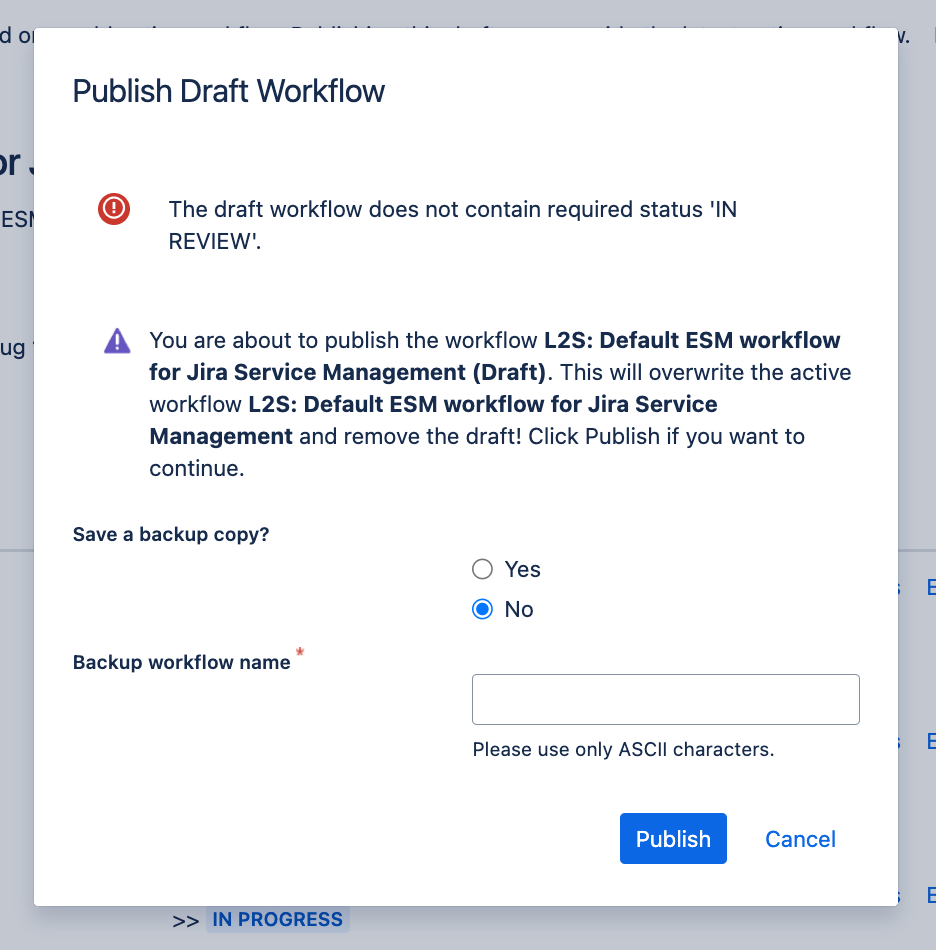The width and height of the screenshot is (936, 950).
Task: Select the No backup copy radio button
Action: point(482,610)
